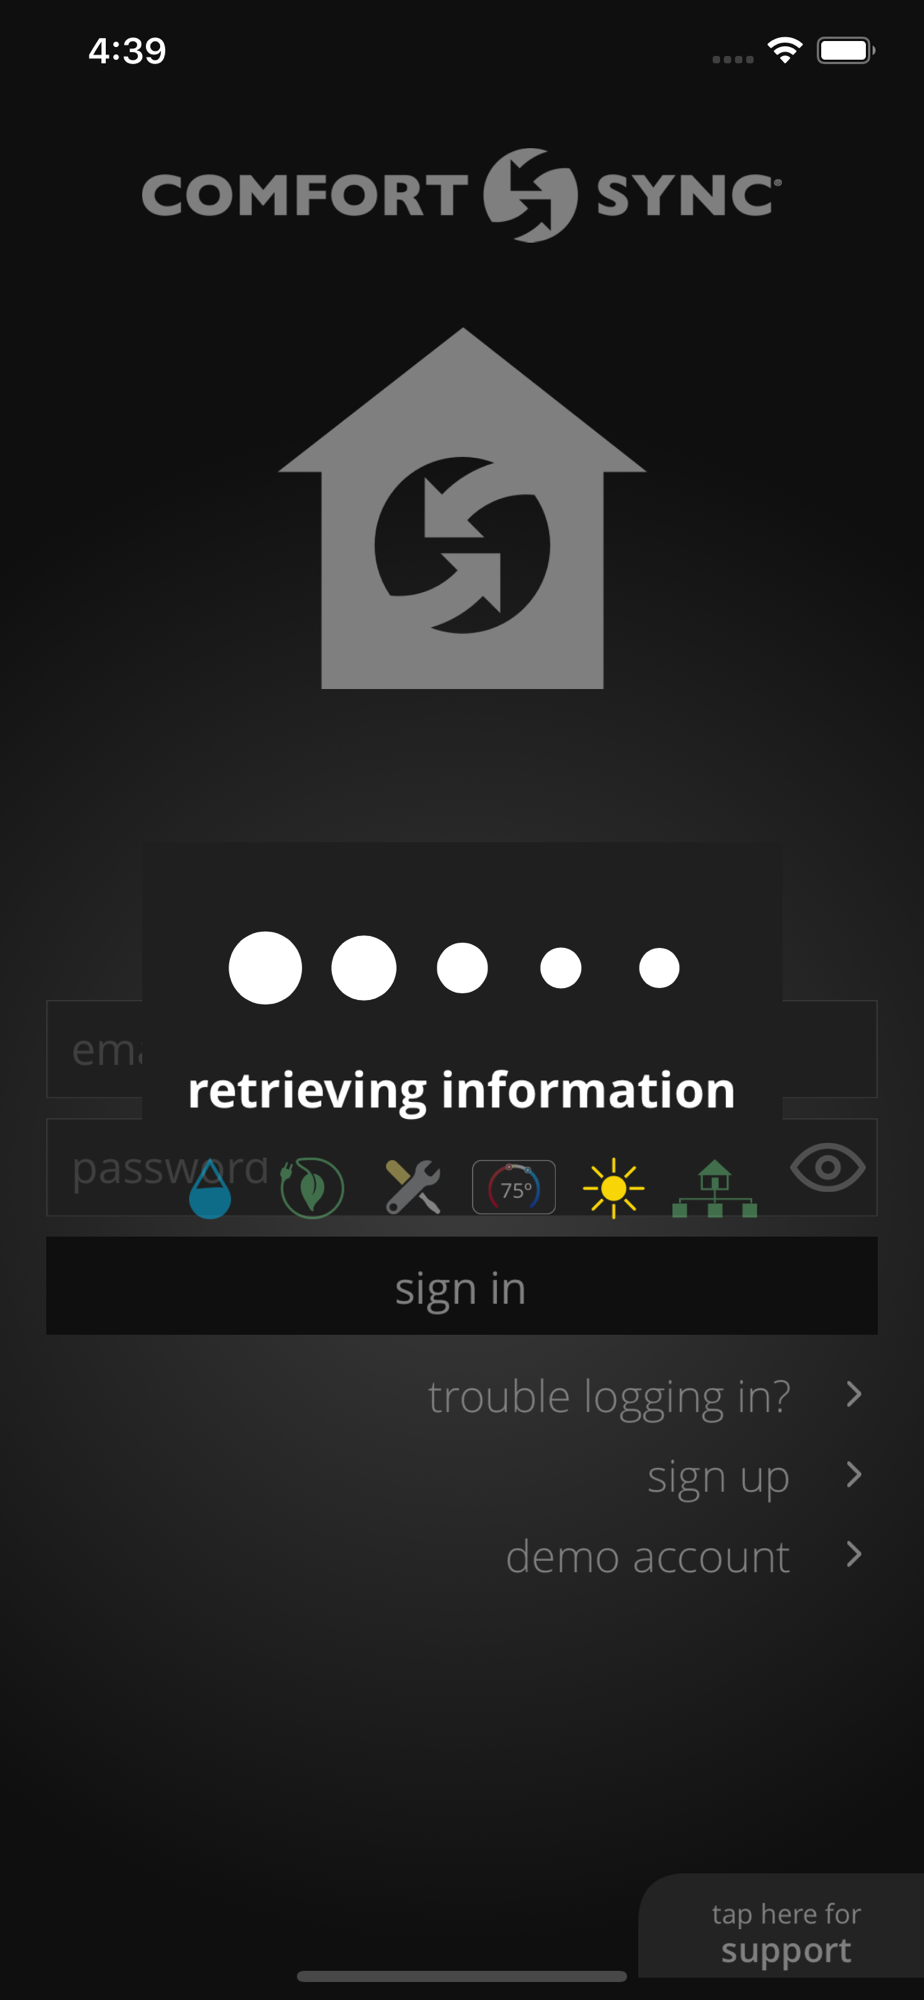Tap the Comfort Sync swirl logo at top
The image size is (924, 2000).
(530, 195)
